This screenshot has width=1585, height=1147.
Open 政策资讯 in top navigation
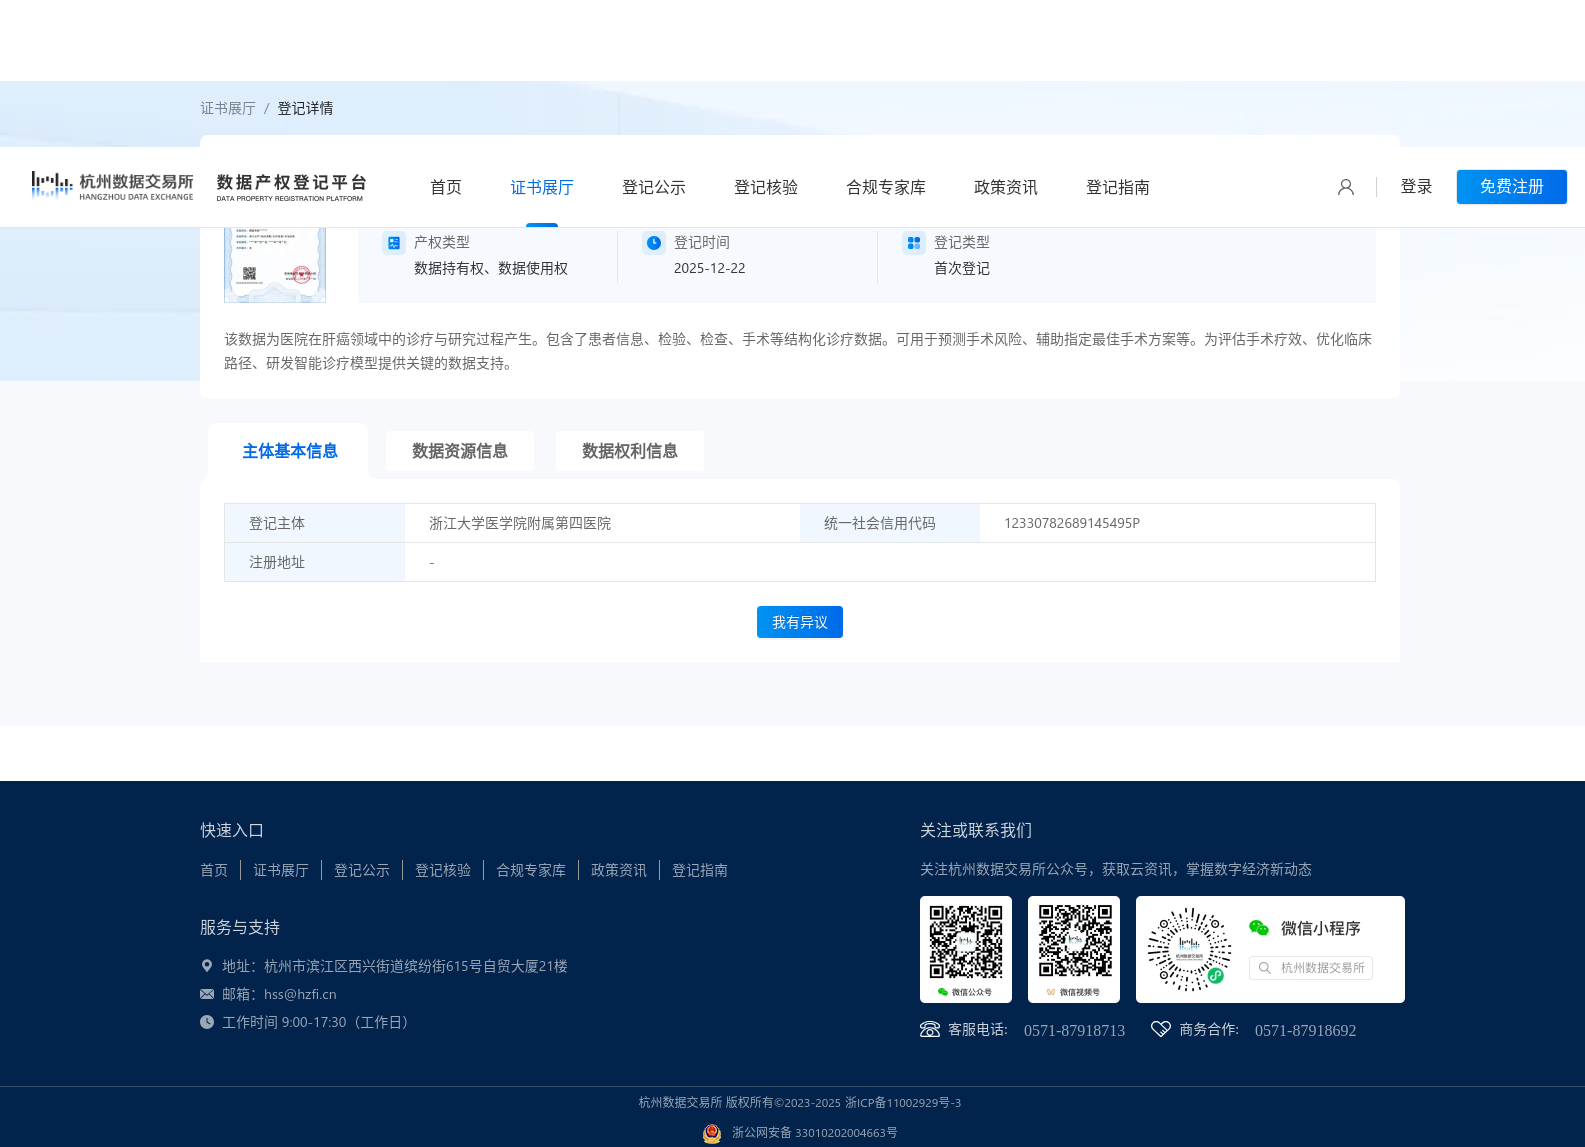(1006, 187)
